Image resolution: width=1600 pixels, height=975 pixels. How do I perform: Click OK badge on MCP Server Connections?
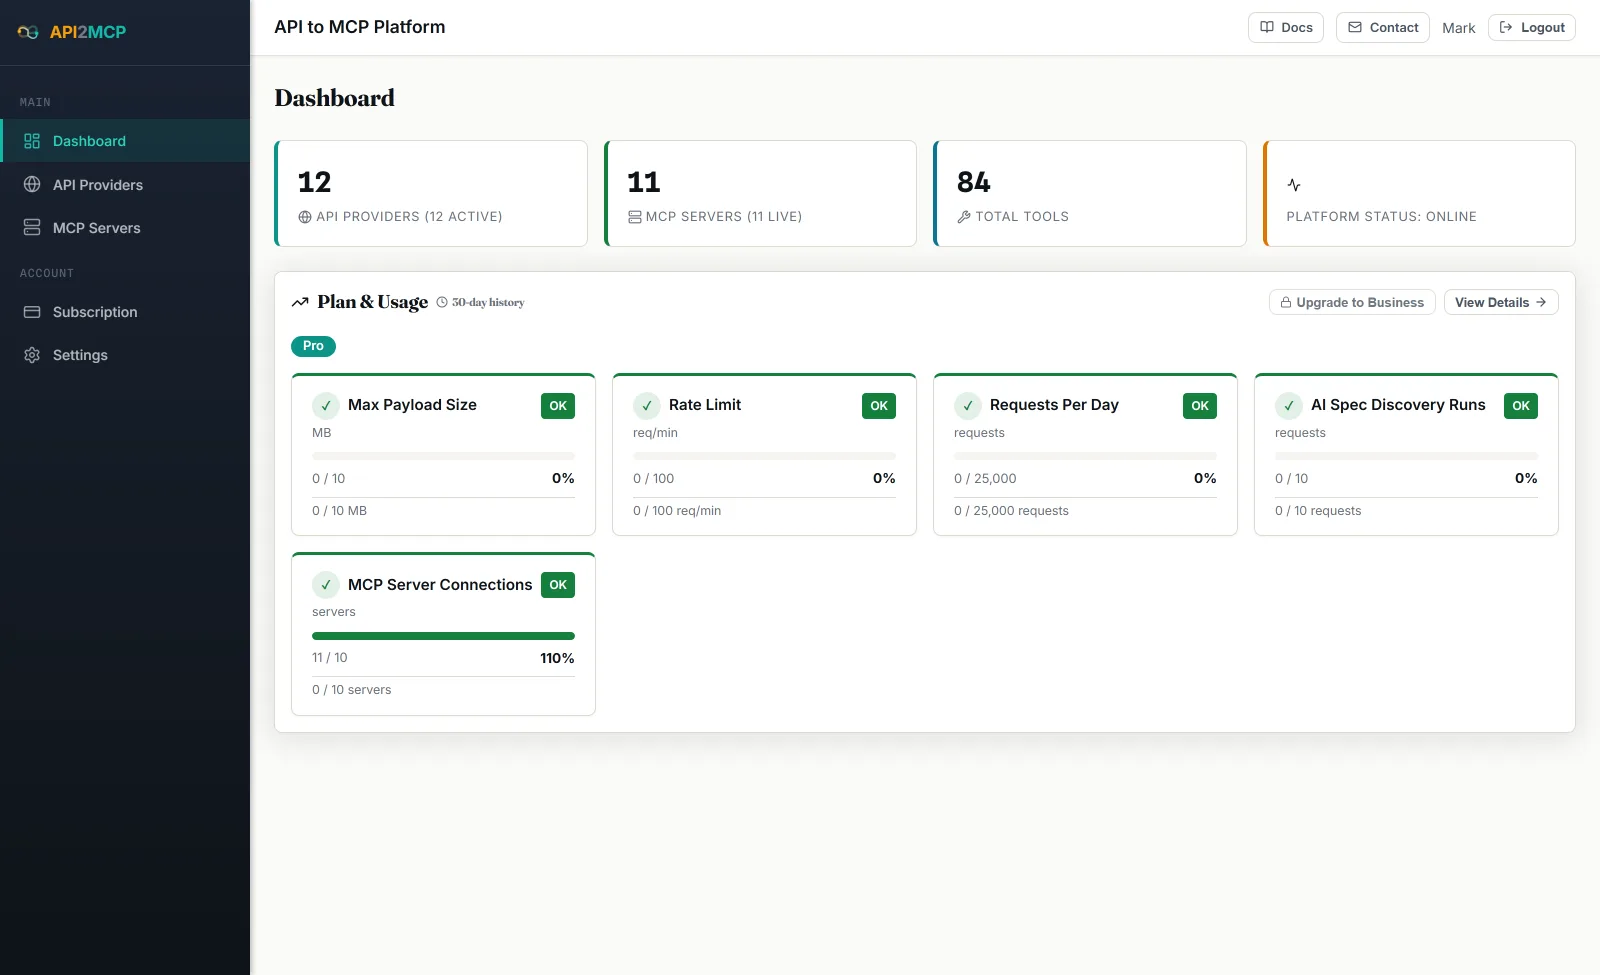[558, 585]
